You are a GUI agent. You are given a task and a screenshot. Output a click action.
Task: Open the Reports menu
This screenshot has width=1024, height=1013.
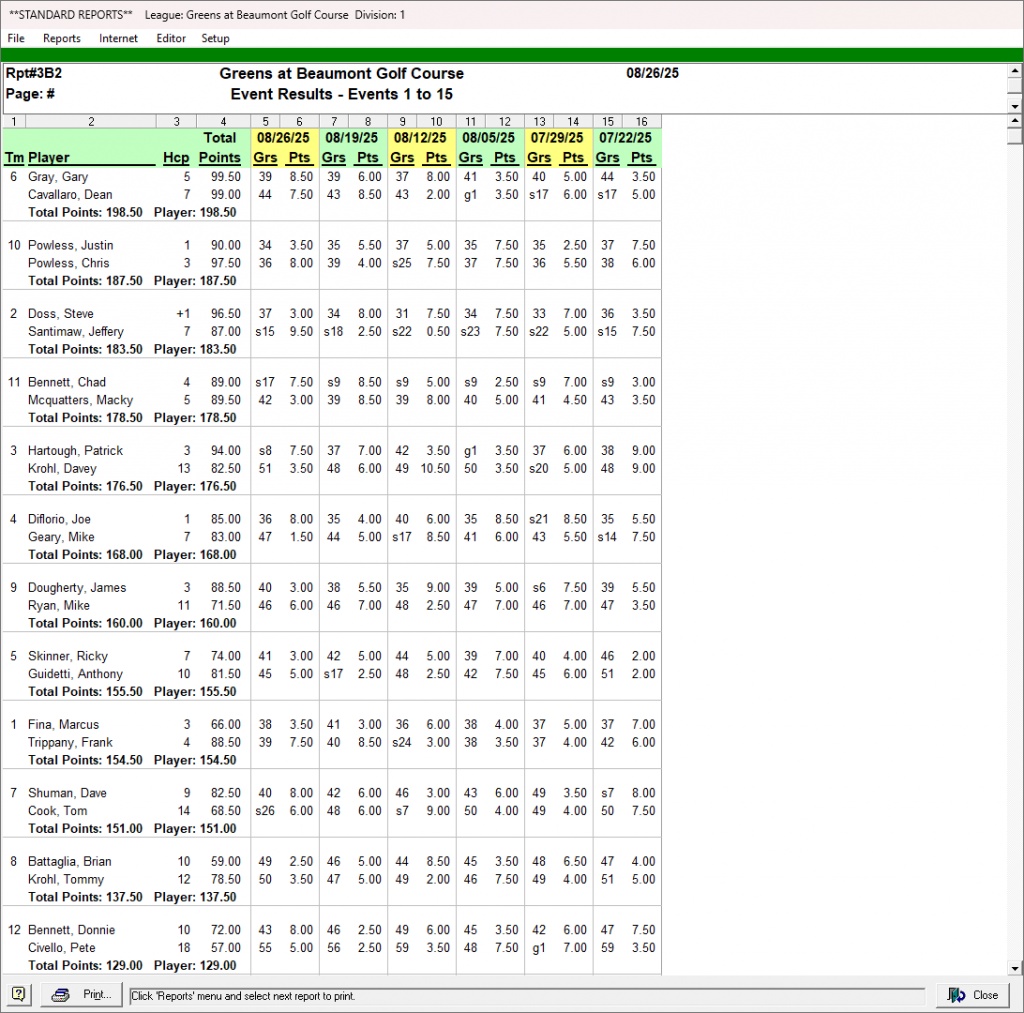pos(62,39)
